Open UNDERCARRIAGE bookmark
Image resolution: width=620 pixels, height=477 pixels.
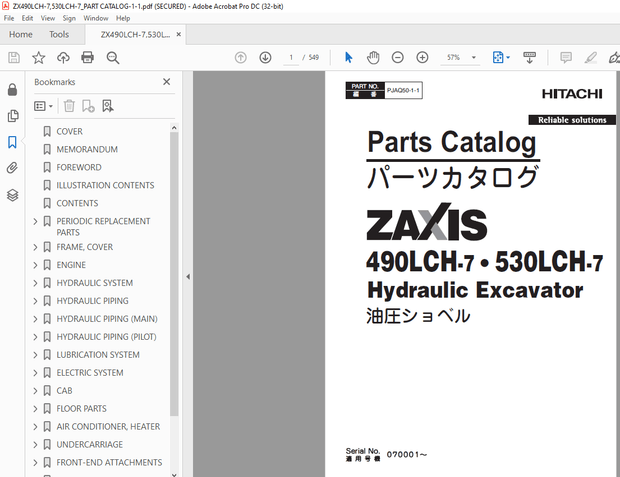pyautogui.click(x=89, y=445)
